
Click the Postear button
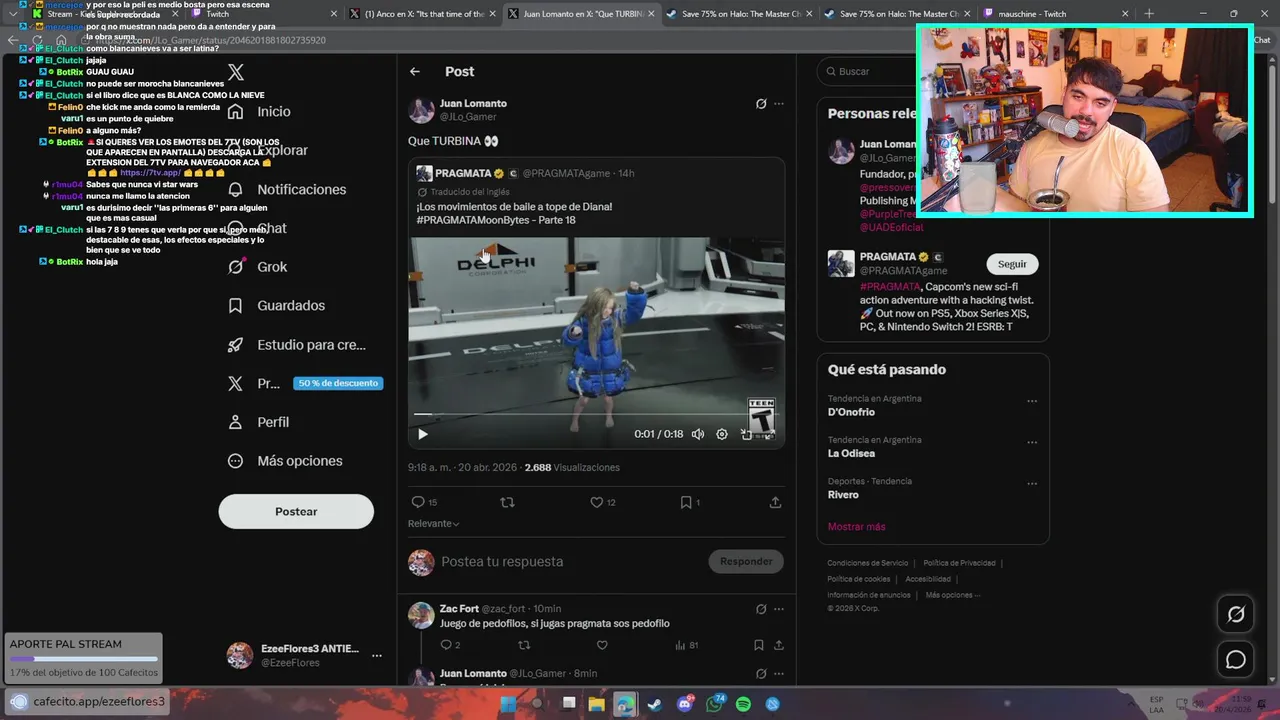click(x=296, y=511)
